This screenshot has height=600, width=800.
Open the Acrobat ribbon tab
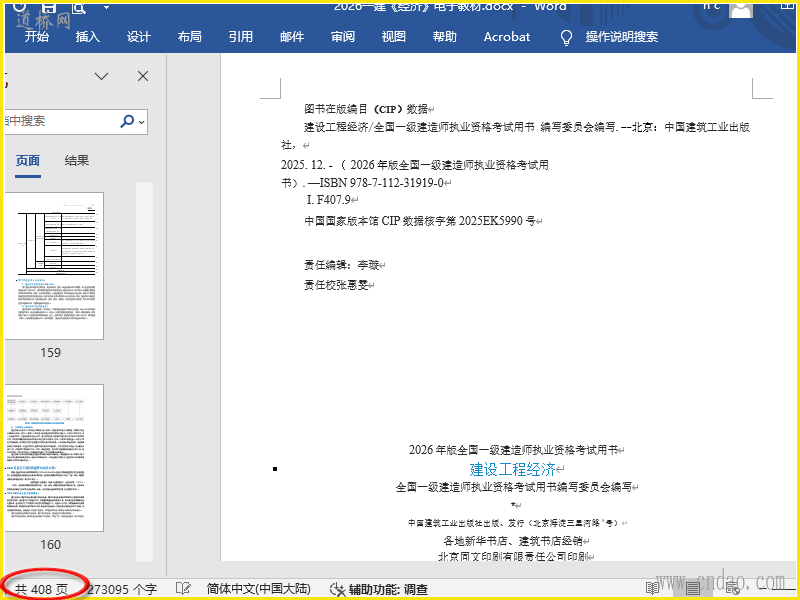tap(507, 37)
